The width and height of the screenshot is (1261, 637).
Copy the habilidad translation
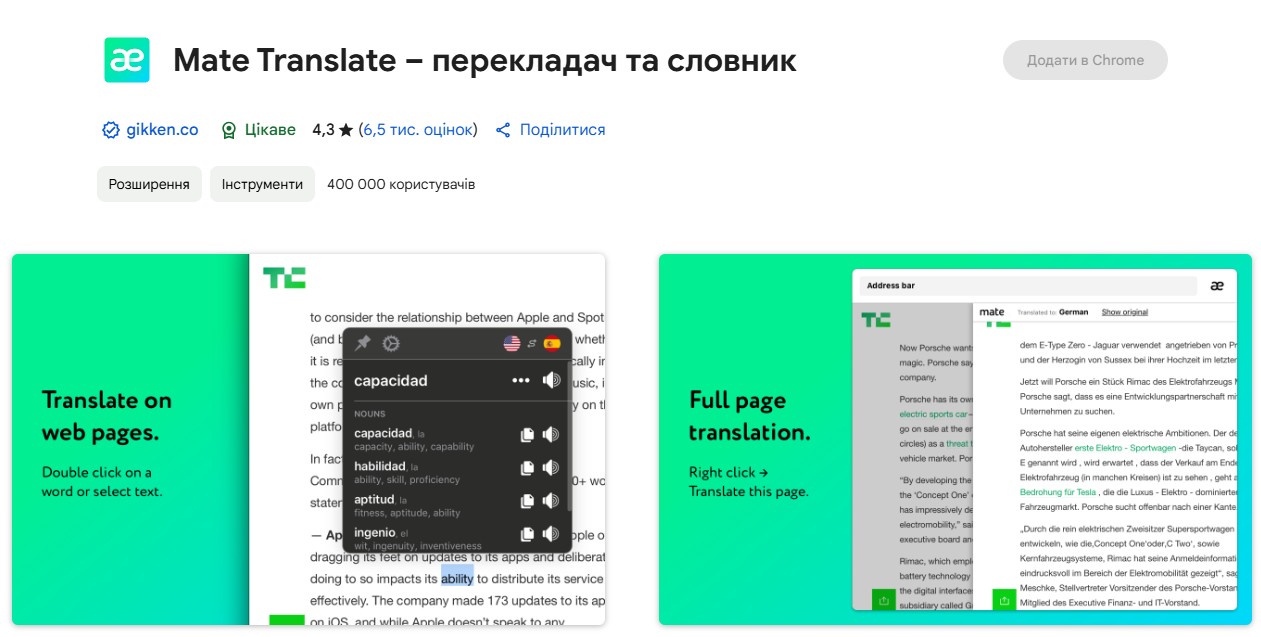(x=527, y=467)
